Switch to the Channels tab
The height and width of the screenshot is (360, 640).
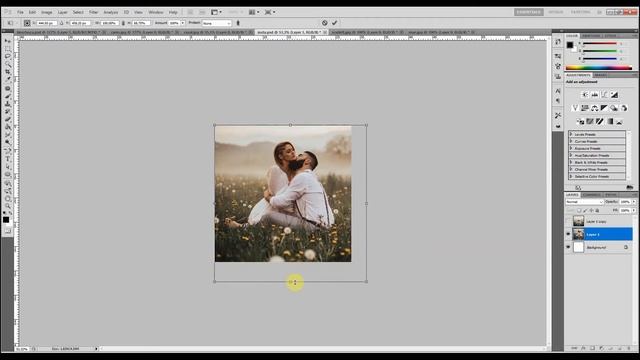(x=591, y=195)
